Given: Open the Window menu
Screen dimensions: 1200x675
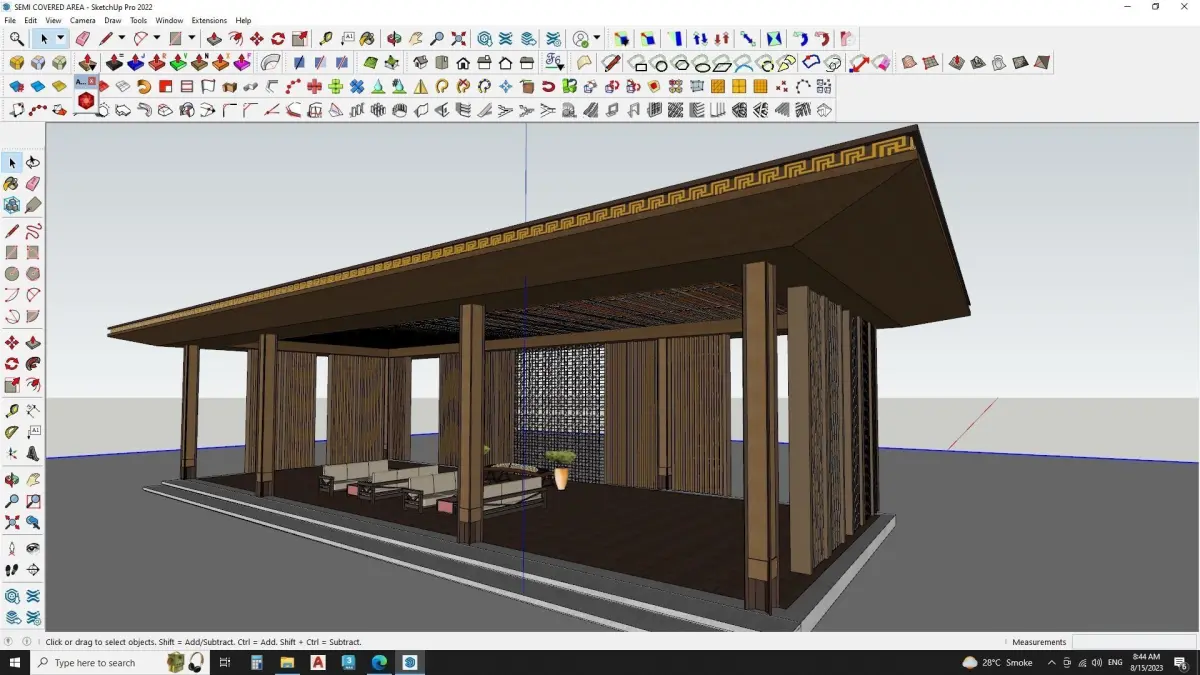Looking at the screenshot, I should [x=169, y=20].
